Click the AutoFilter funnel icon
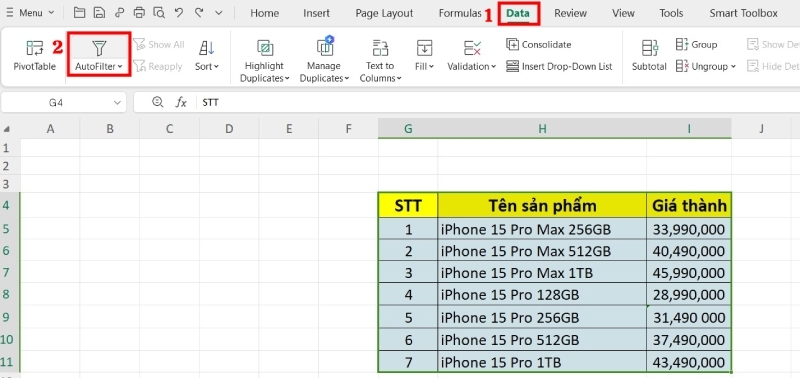Image resolution: width=800 pixels, height=378 pixels. (99, 48)
